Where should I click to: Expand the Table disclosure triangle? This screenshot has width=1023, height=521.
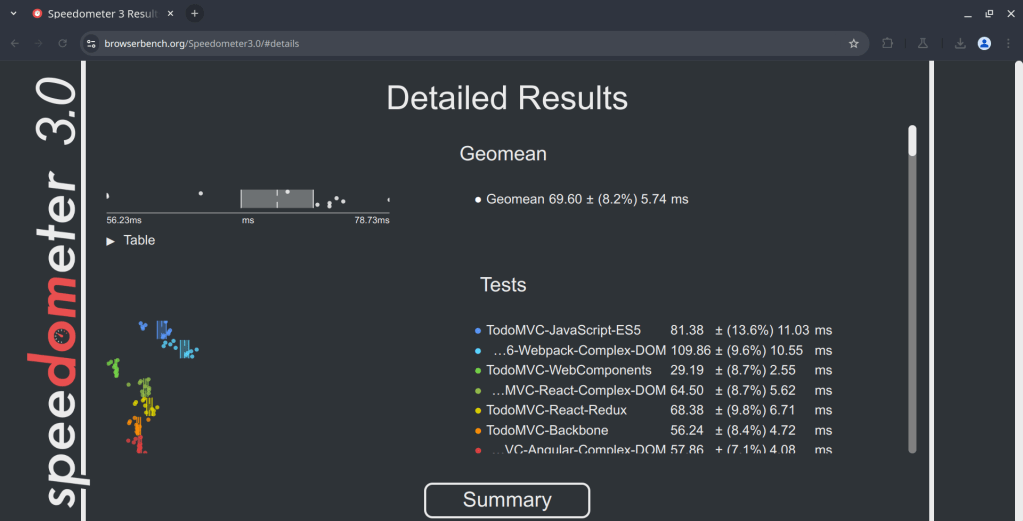[111, 241]
